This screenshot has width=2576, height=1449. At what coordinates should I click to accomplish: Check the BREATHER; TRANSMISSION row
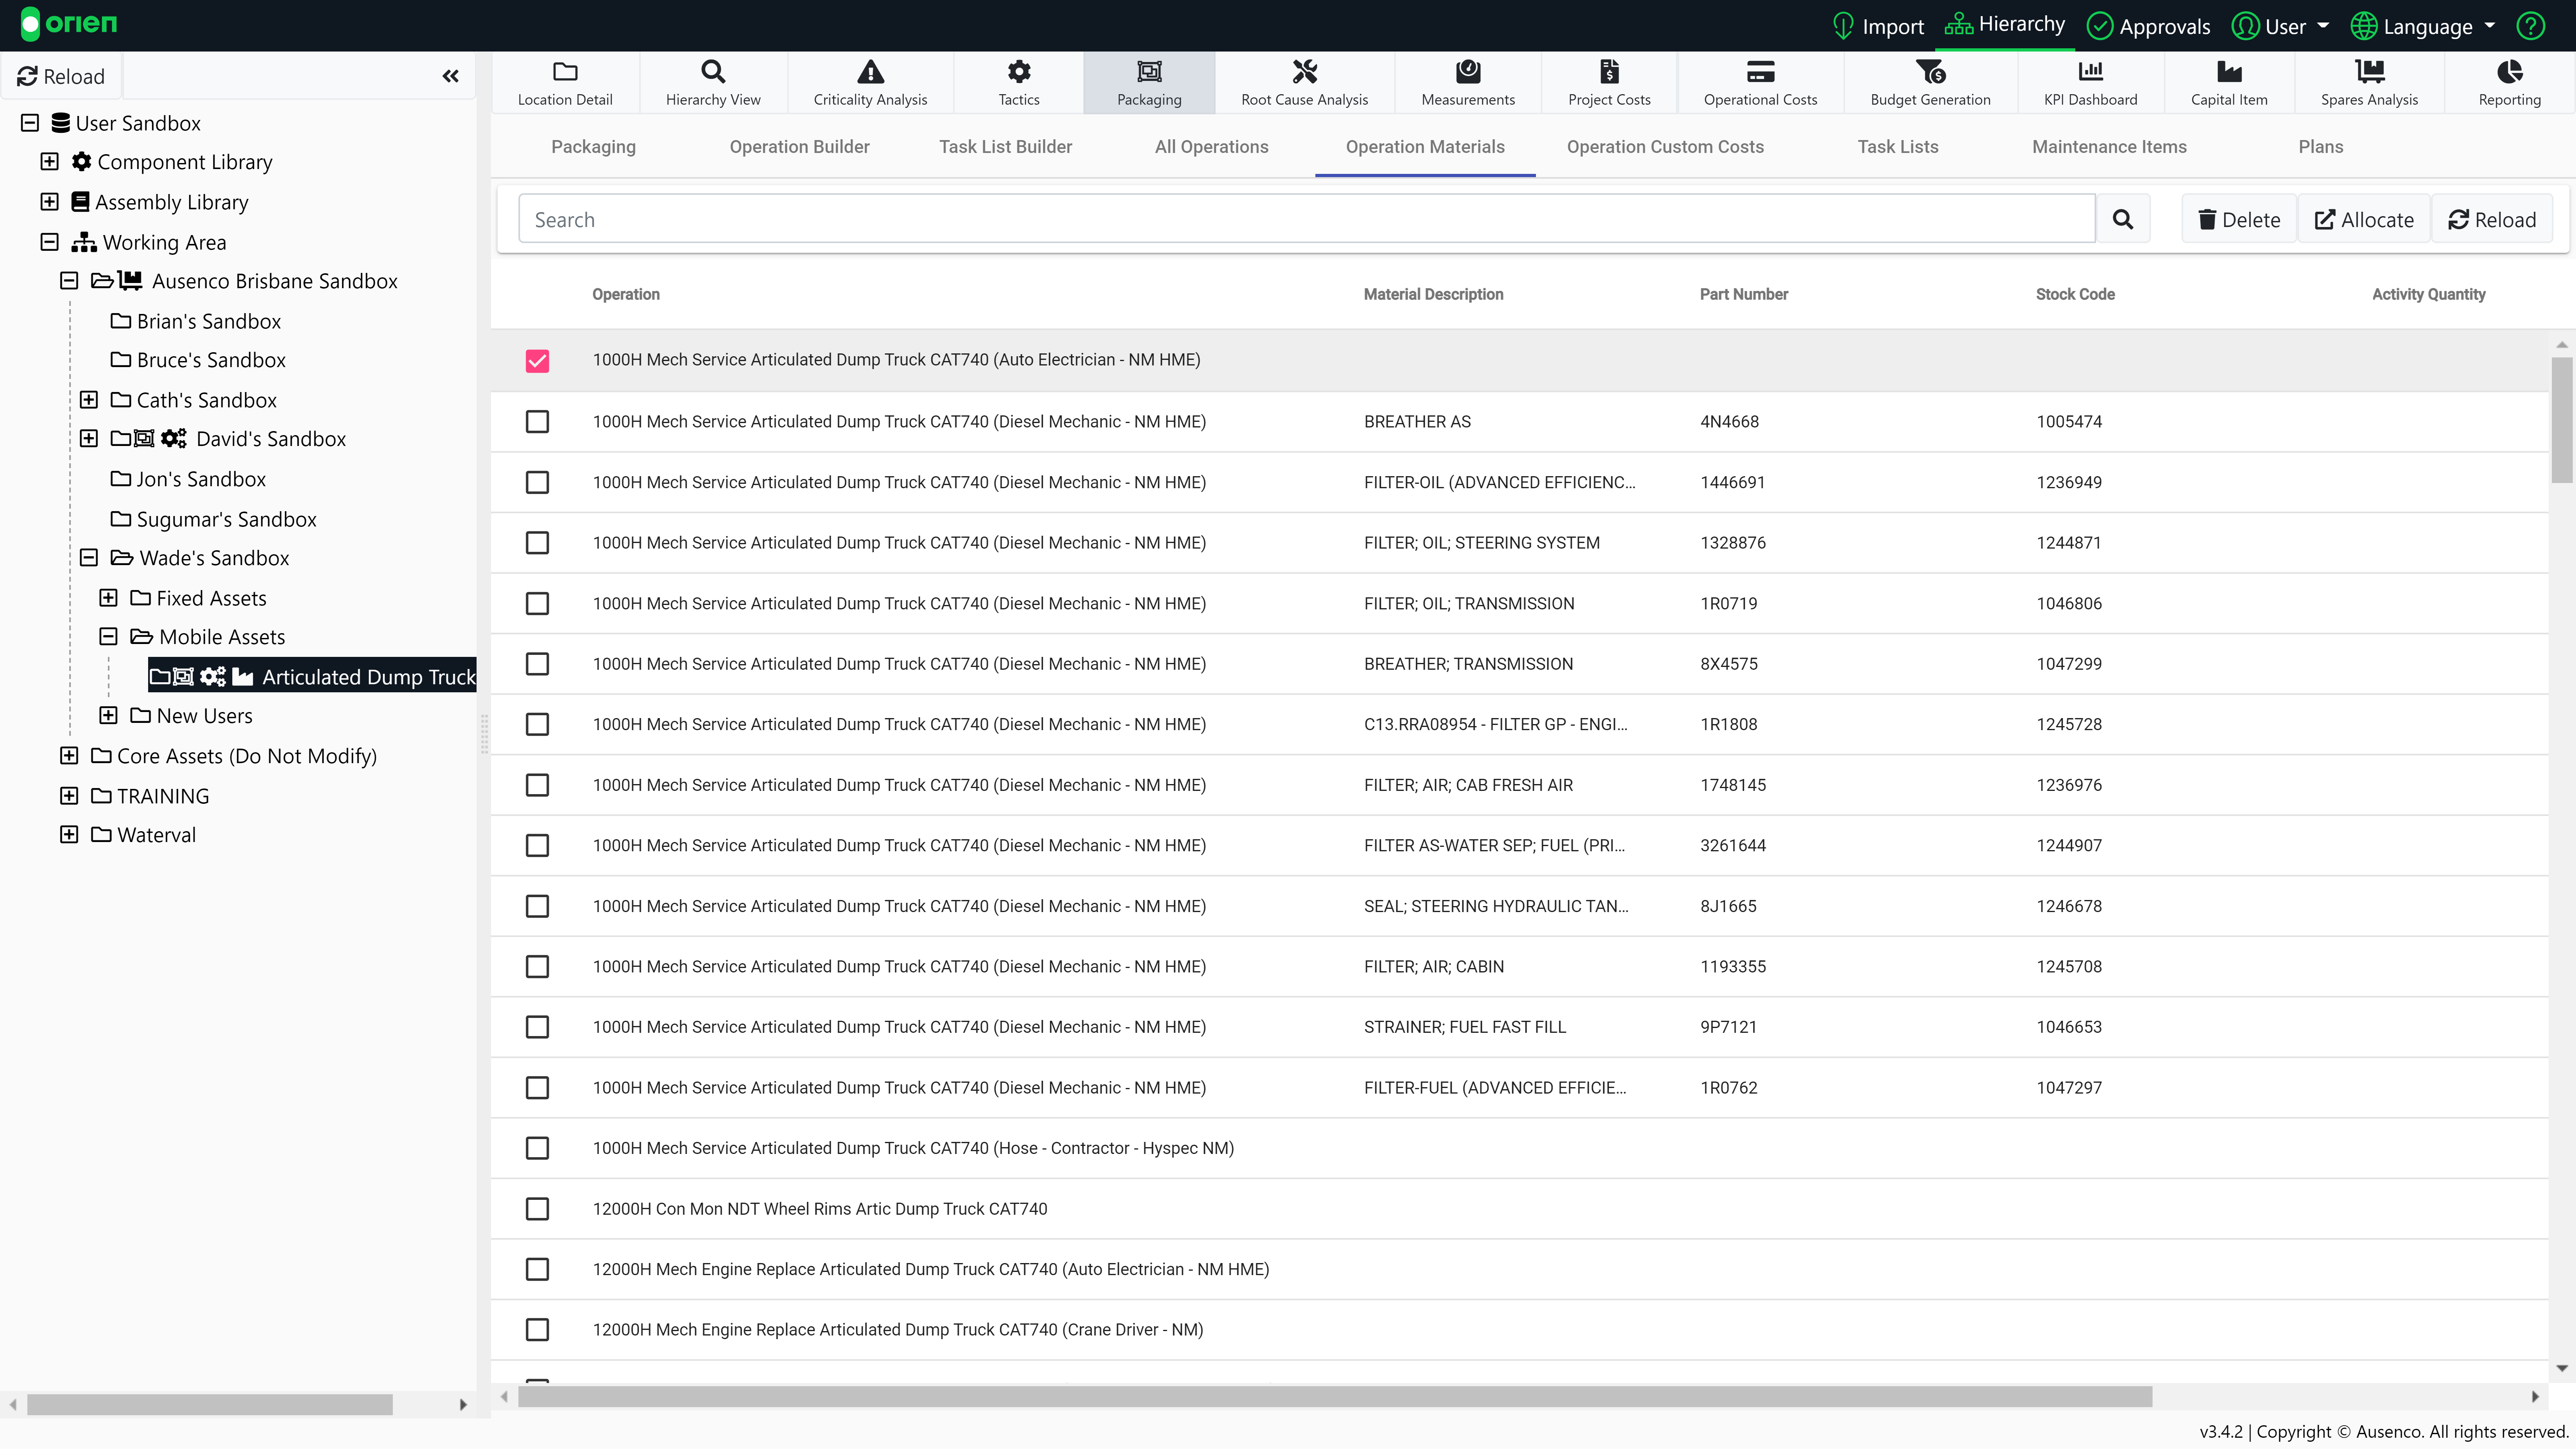pyautogui.click(x=537, y=664)
